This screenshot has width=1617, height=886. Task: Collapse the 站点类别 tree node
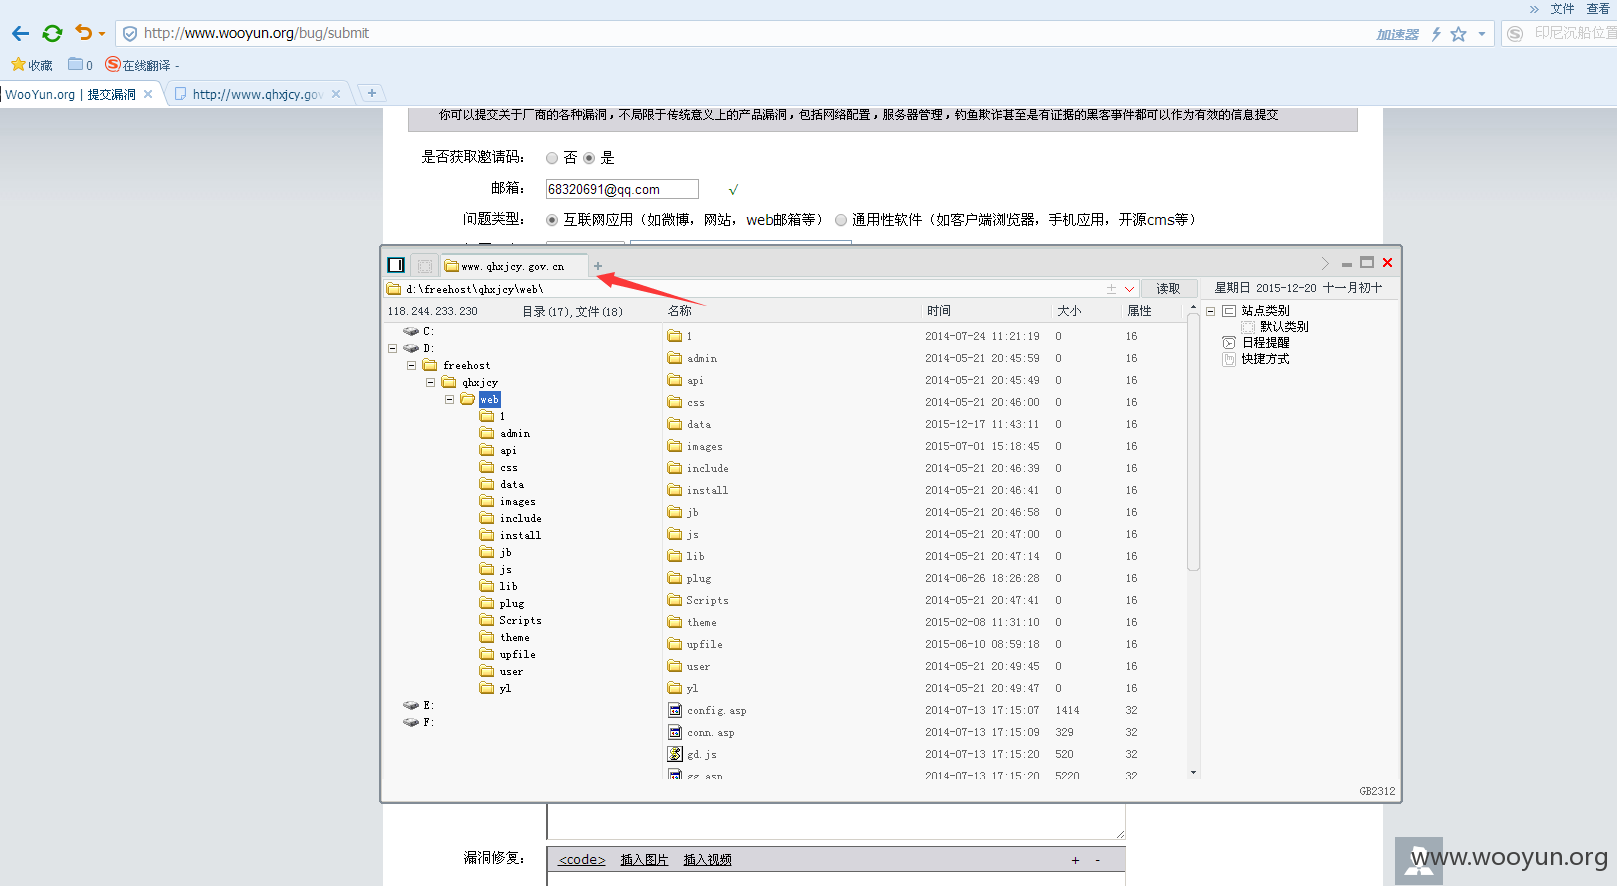[1210, 311]
